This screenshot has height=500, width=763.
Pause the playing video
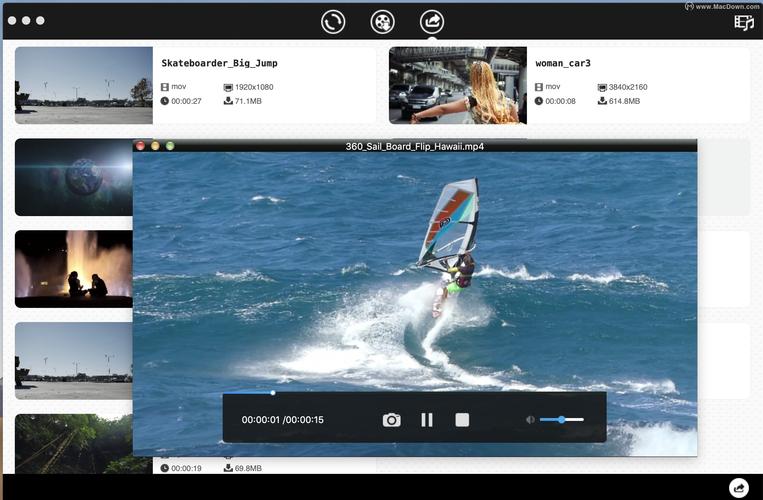[x=427, y=420]
